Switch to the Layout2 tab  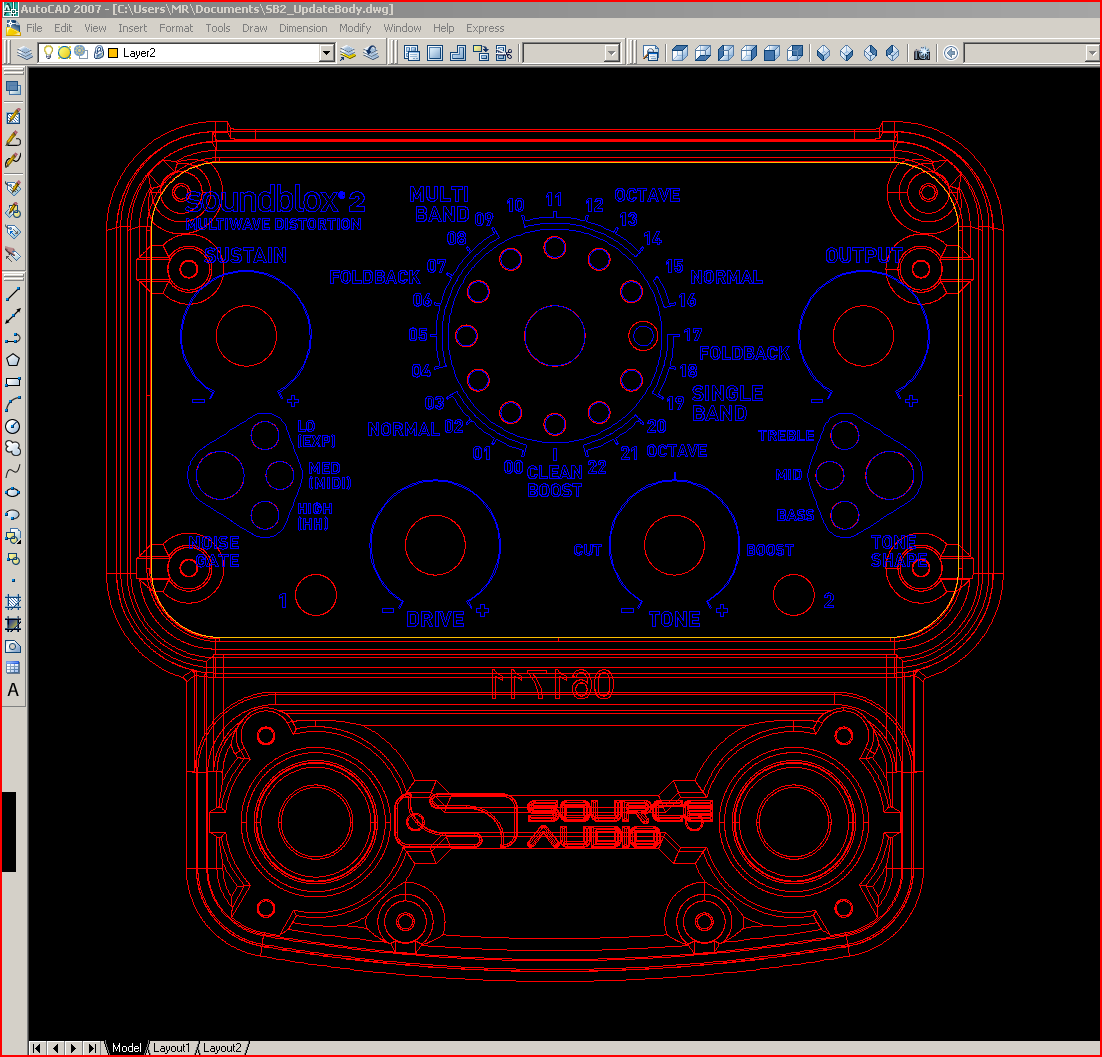click(x=222, y=1048)
